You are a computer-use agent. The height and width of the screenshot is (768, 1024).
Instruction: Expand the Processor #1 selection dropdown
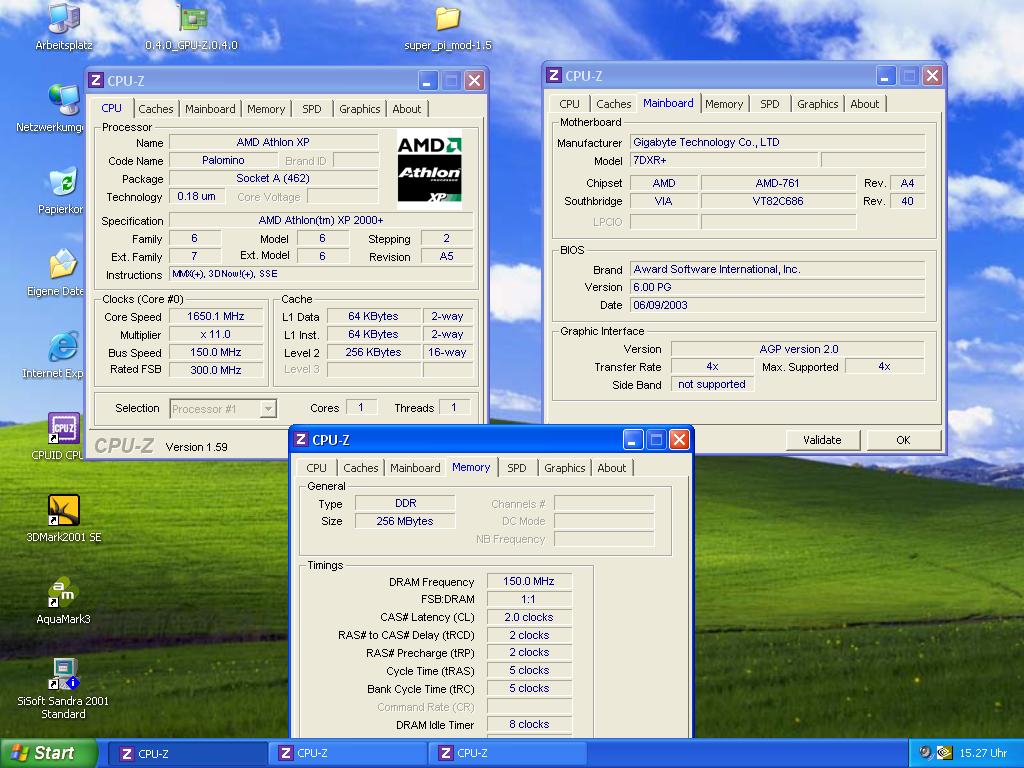pos(267,408)
